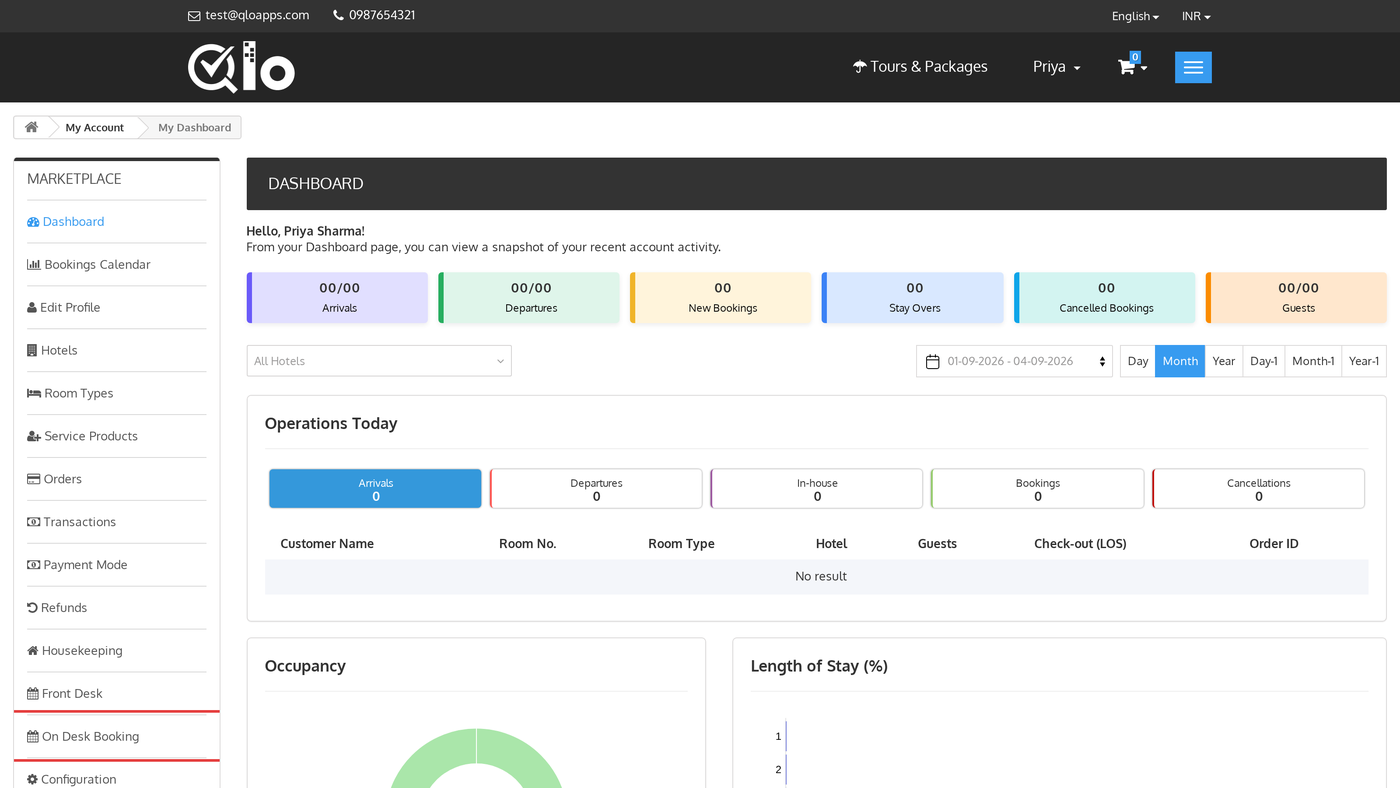Switch to the Cancellations operations tab
The height and width of the screenshot is (788, 1400).
[x=1259, y=489]
